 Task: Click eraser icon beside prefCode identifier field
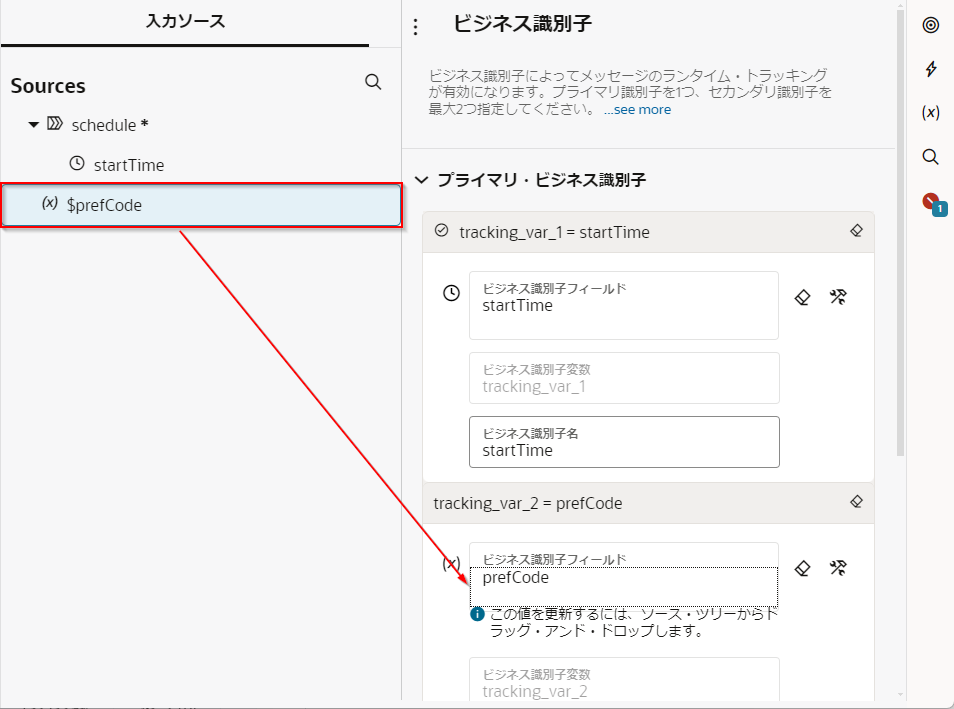click(801, 568)
